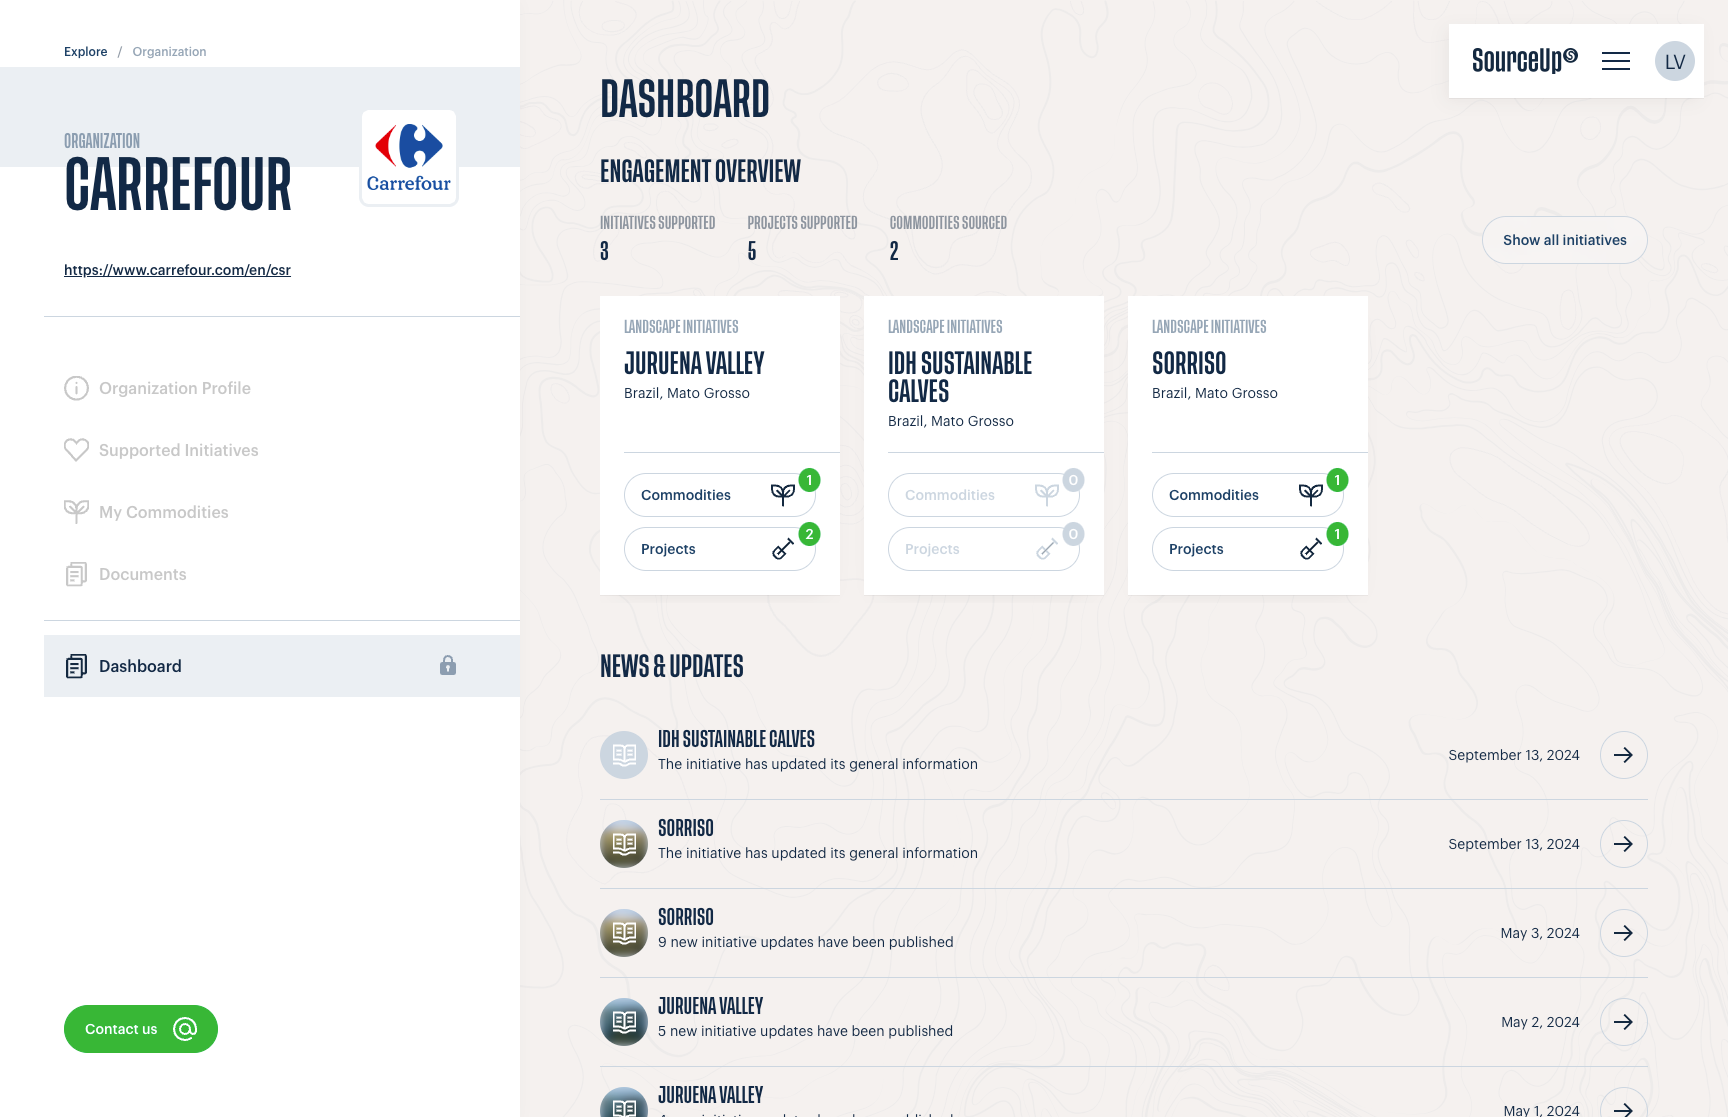1728x1117 pixels.
Task: Open Supported Initiatives menu item
Action: [282, 450]
